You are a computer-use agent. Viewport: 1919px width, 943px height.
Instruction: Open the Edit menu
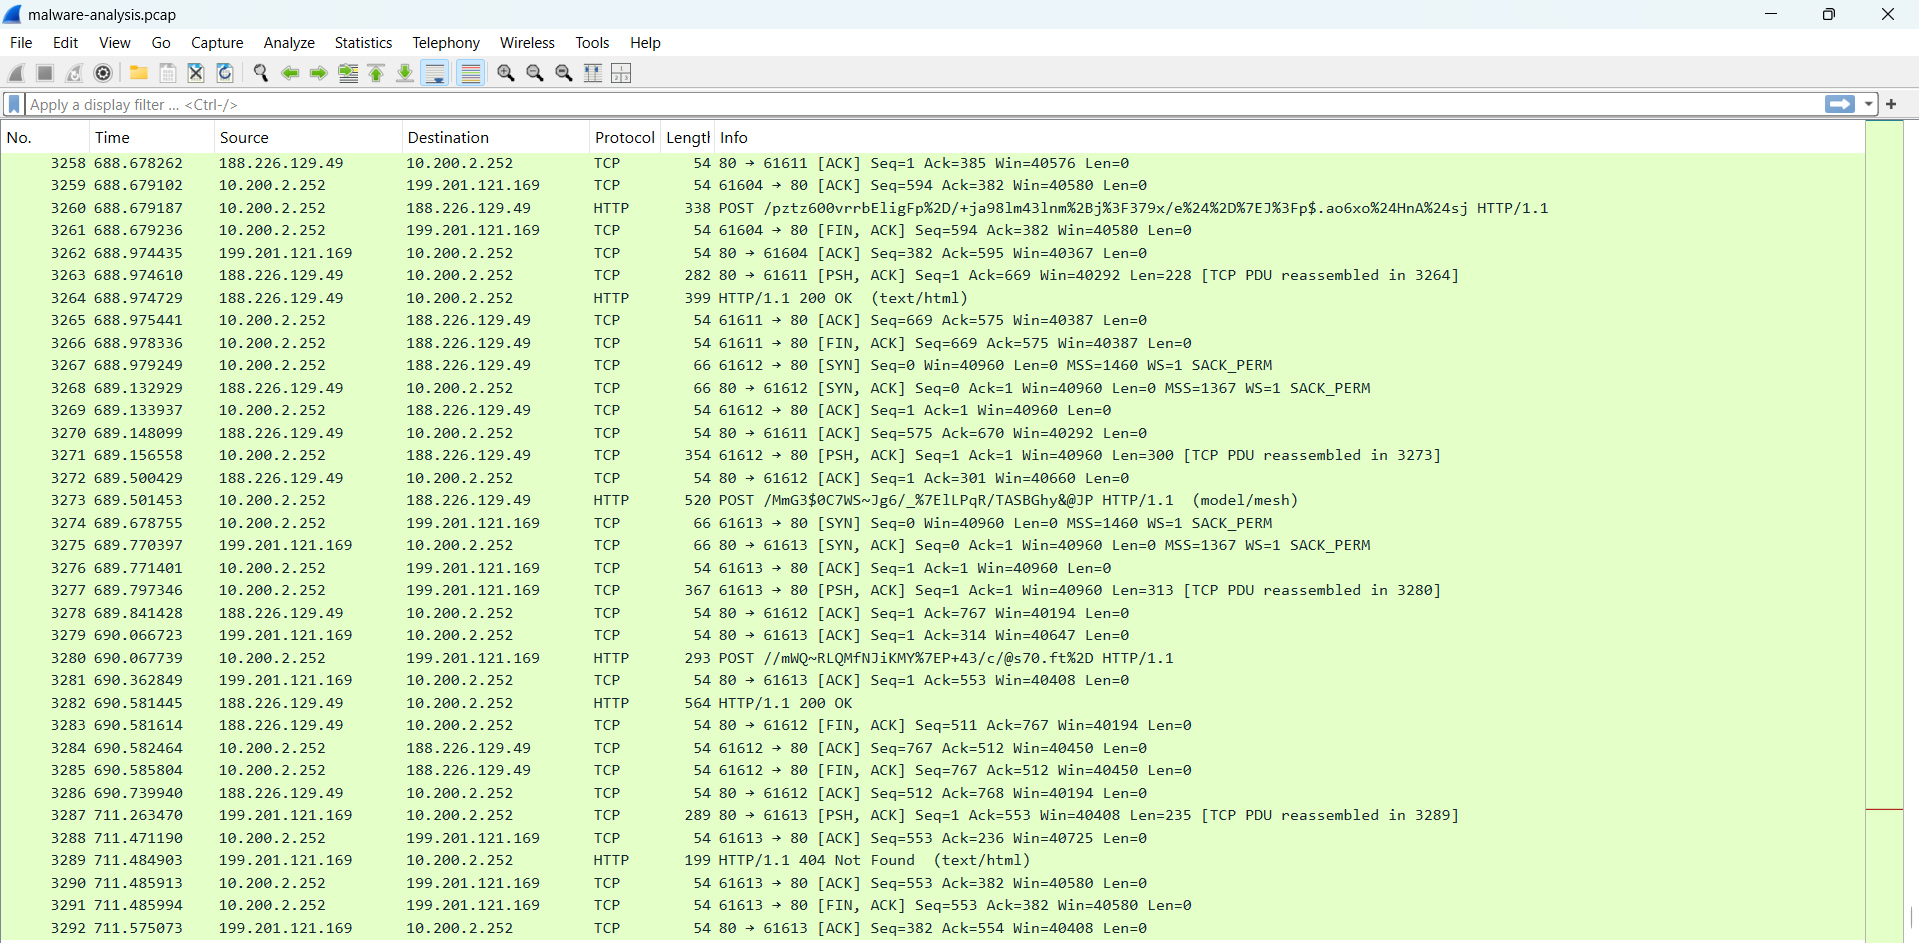coord(66,42)
